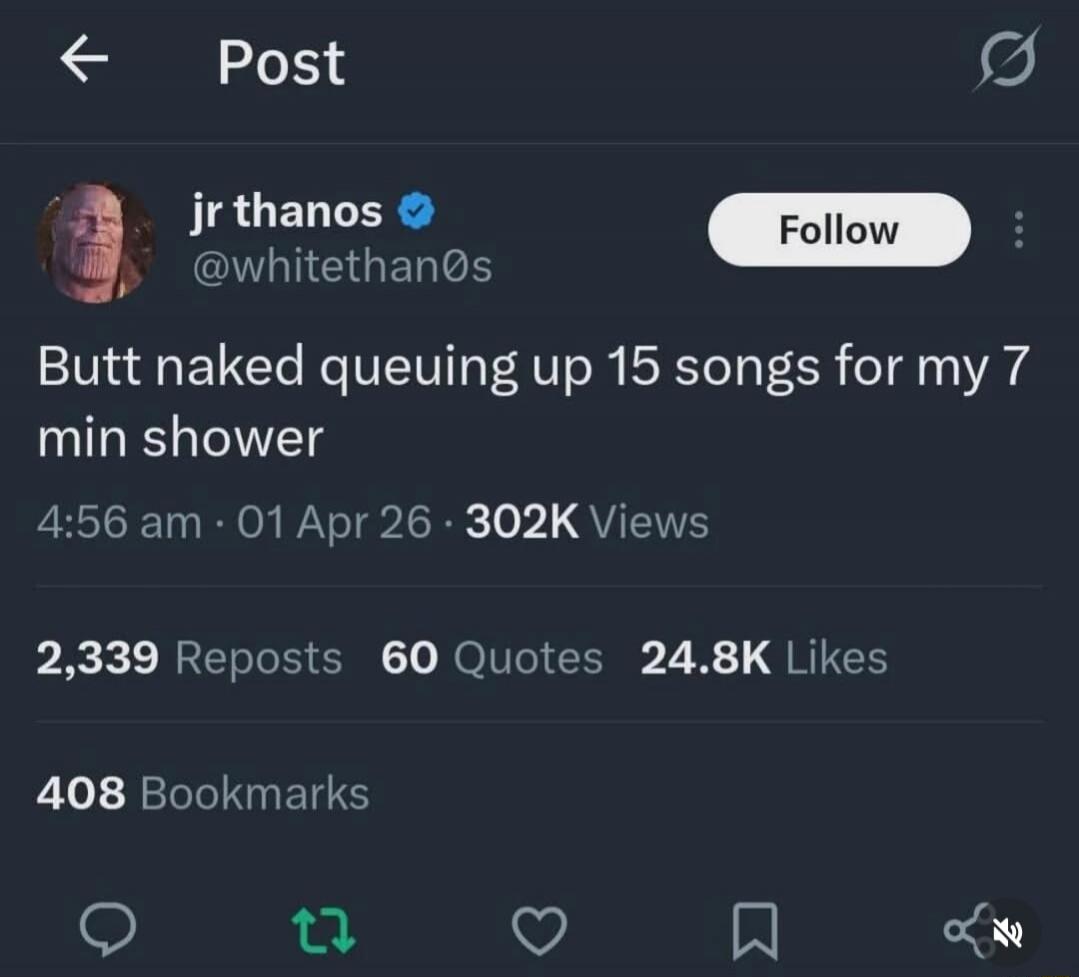Viewport: 1079px width, 977px height.
Task: Unmute audio via the speaker icon
Action: pos(1010,933)
